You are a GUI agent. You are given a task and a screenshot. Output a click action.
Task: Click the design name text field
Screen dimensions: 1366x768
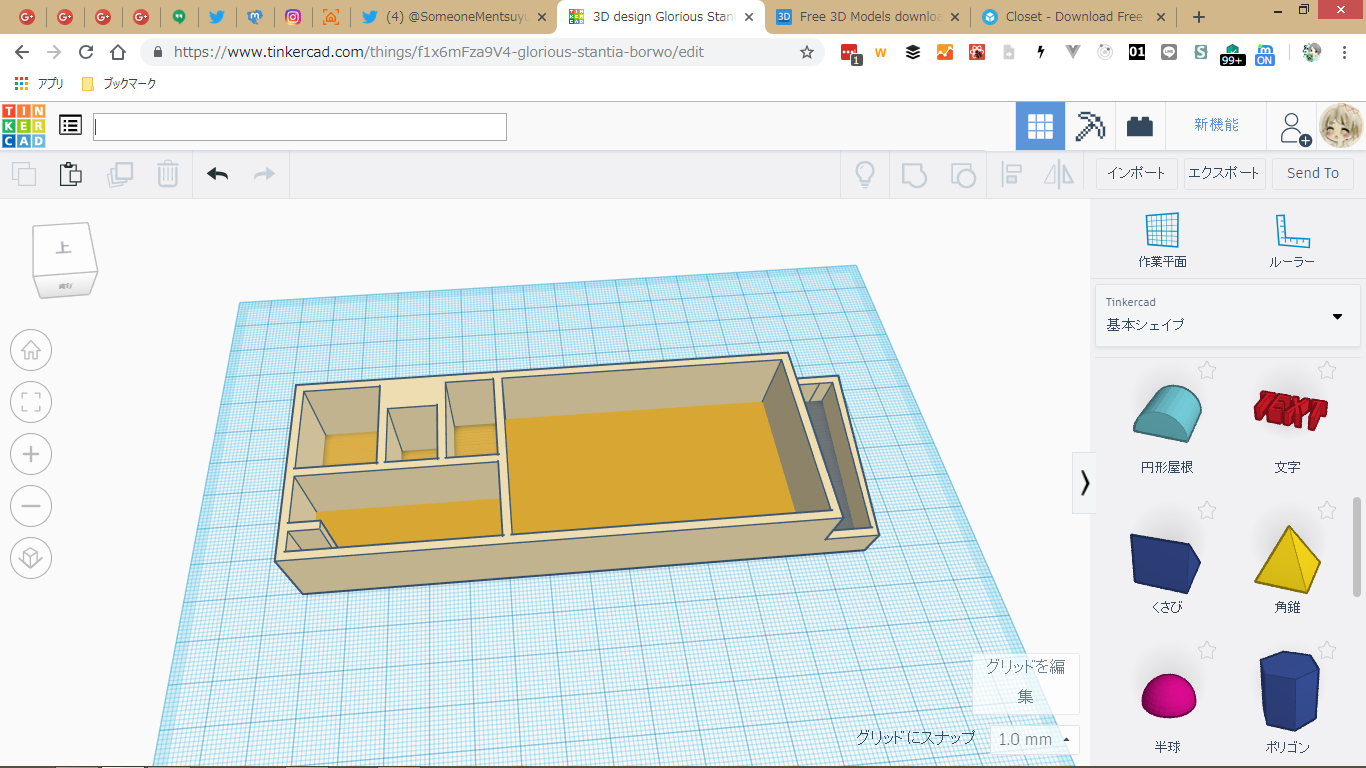[300, 127]
